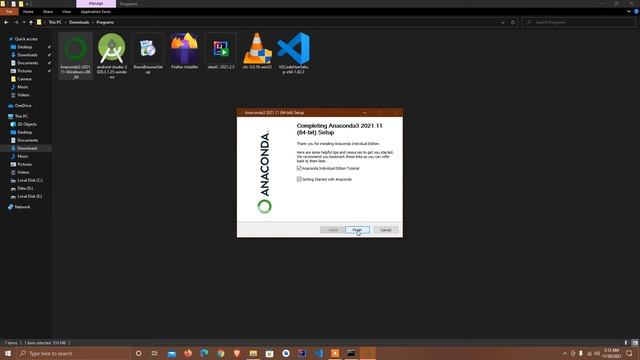
Task: Click Cancel in Anaconda Setup dialog
Action: [386, 230]
